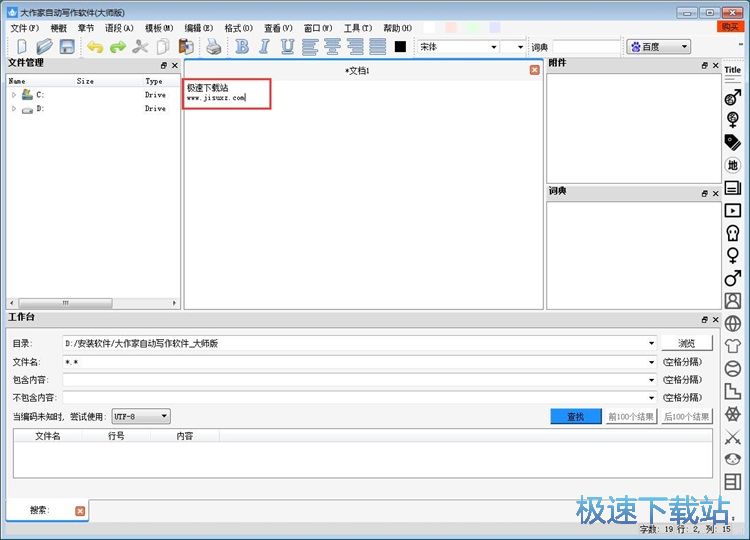Image resolution: width=750 pixels, height=540 pixels.
Task: Close the 文件管理 panel
Action: coord(175,65)
